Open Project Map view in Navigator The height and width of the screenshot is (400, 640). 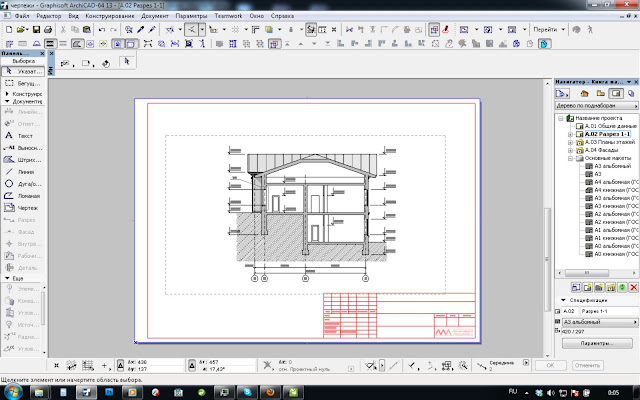(x=584, y=93)
